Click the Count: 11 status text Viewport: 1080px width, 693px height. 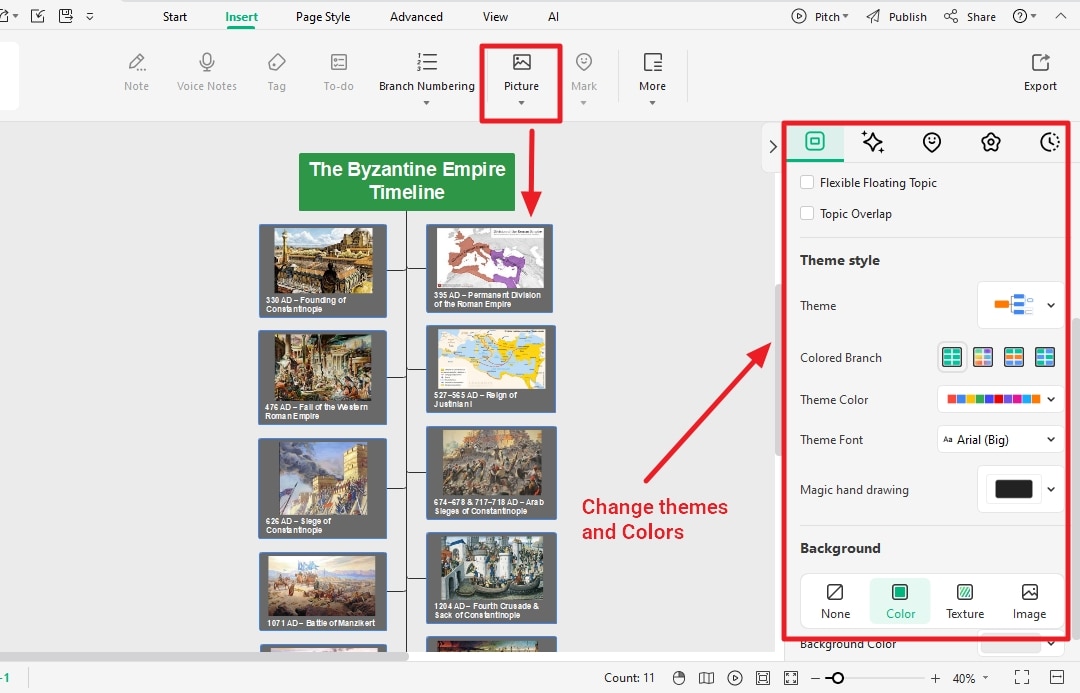click(629, 678)
